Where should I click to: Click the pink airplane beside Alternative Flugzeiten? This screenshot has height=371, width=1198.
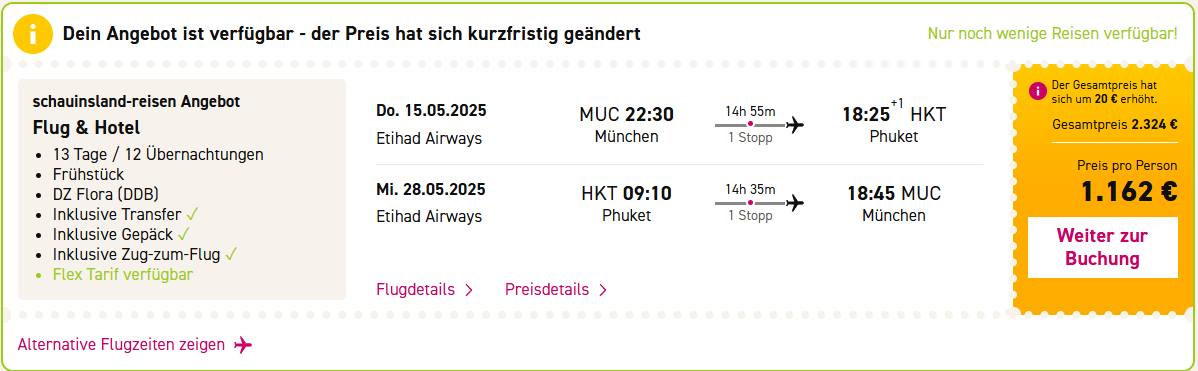click(243, 345)
